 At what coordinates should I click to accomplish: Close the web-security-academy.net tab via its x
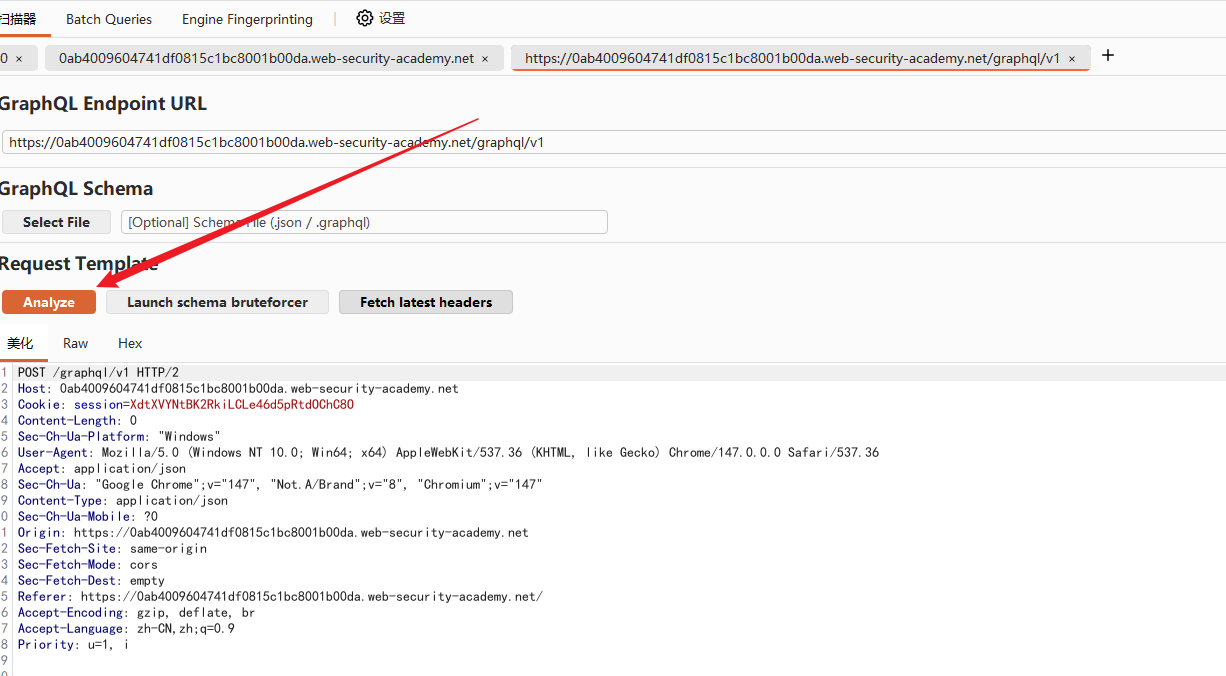[x=485, y=59]
